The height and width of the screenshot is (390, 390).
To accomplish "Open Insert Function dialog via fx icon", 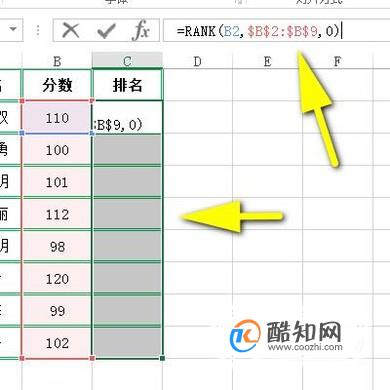I will (141, 31).
